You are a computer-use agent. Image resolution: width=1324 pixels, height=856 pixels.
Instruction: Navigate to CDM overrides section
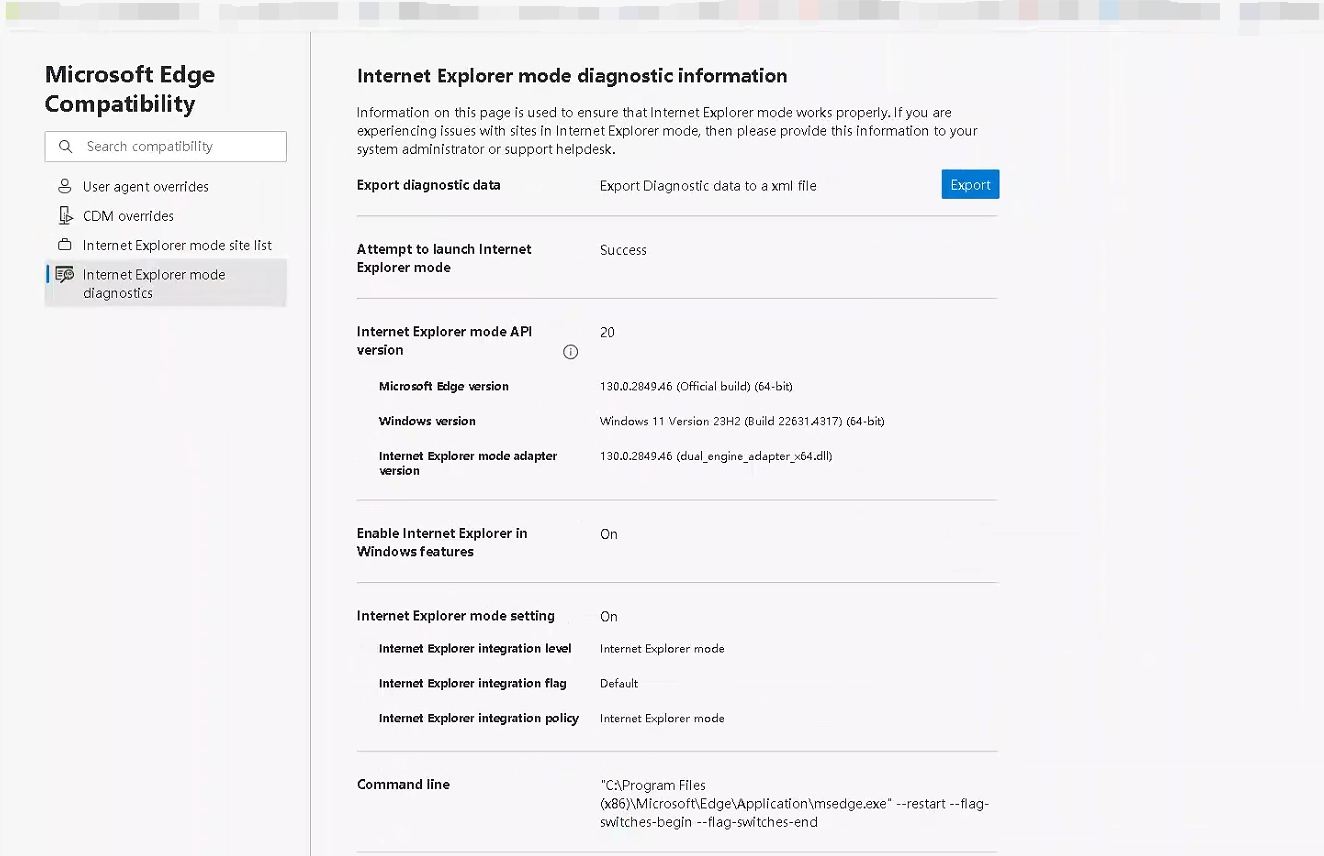pos(130,216)
